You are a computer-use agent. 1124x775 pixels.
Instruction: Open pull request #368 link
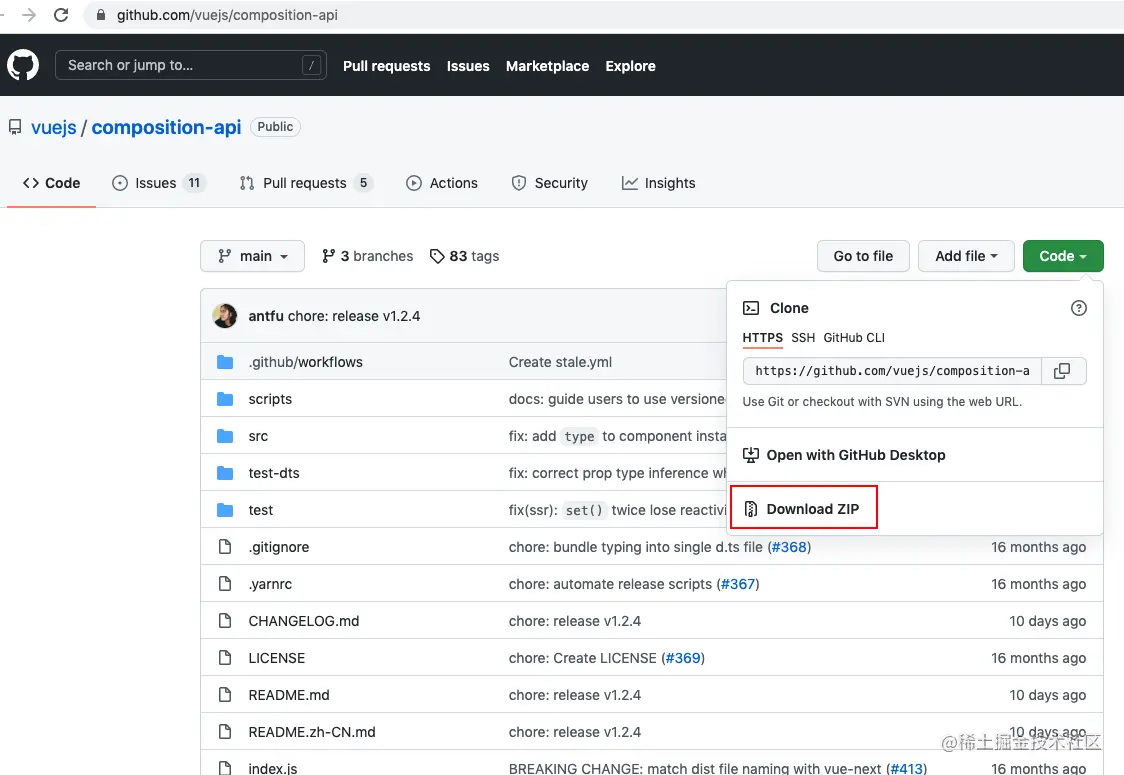[789, 547]
